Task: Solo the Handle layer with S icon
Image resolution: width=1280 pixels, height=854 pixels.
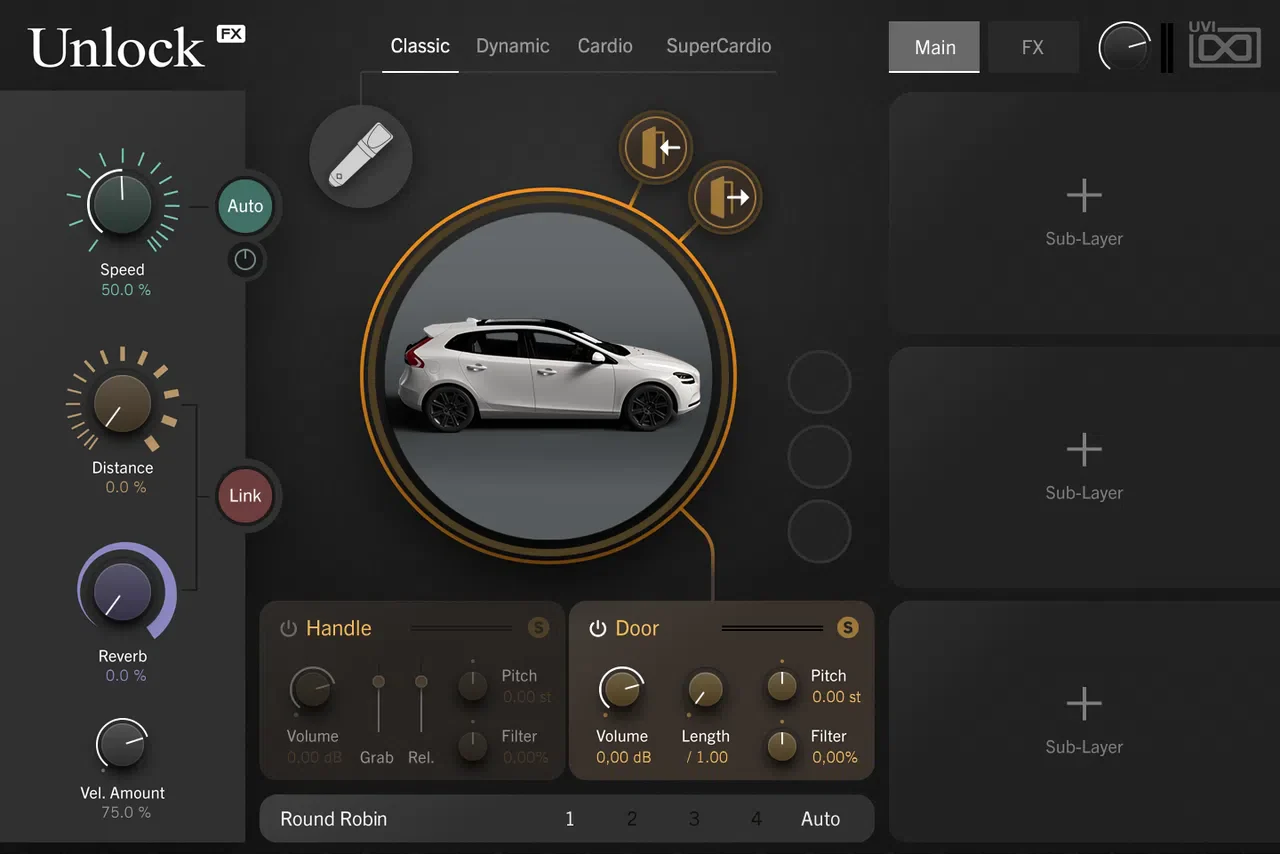Action: coord(538,628)
